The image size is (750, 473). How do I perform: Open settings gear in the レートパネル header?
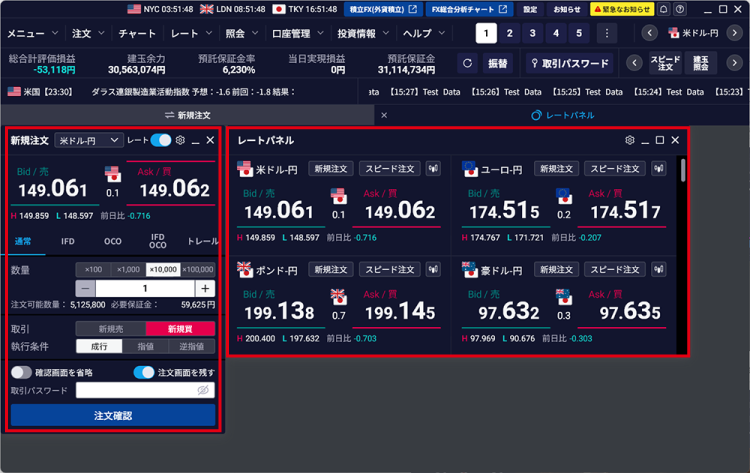pos(629,141)
